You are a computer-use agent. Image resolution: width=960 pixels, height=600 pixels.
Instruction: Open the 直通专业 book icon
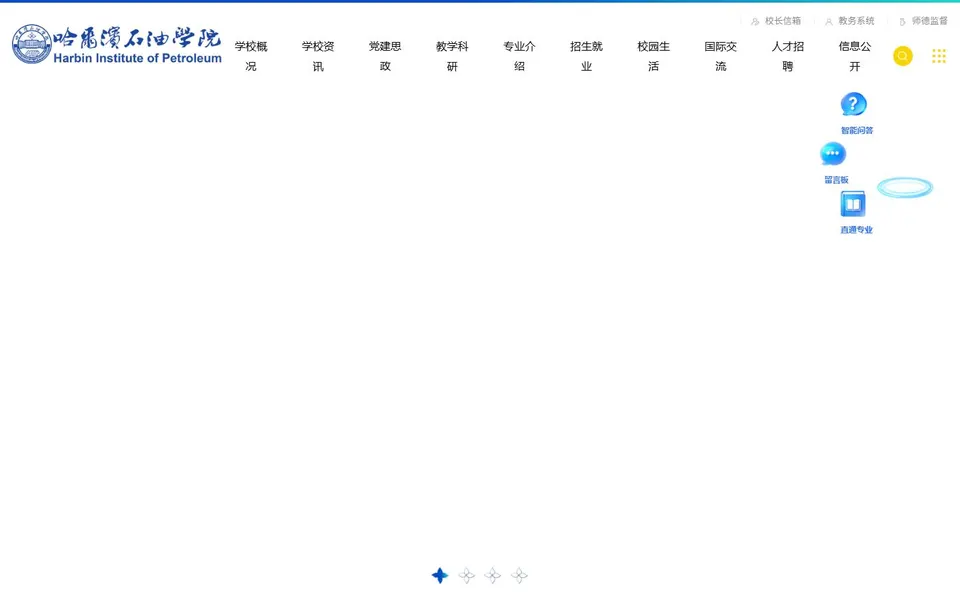click(853, 204)
